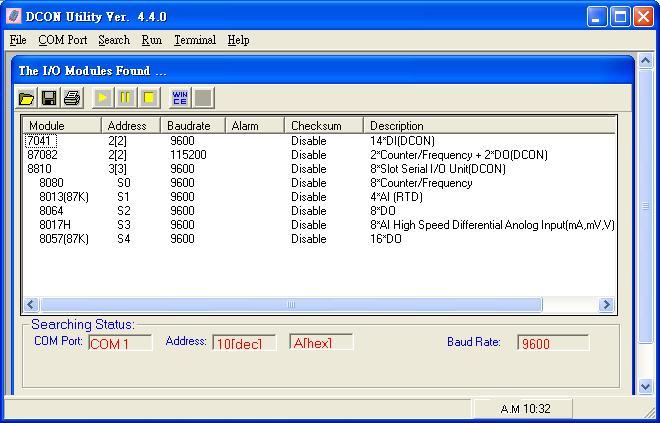This screenshot has height=423, width=660.
Task: Close the DCON Utility window
Action: tap(644, 17)
